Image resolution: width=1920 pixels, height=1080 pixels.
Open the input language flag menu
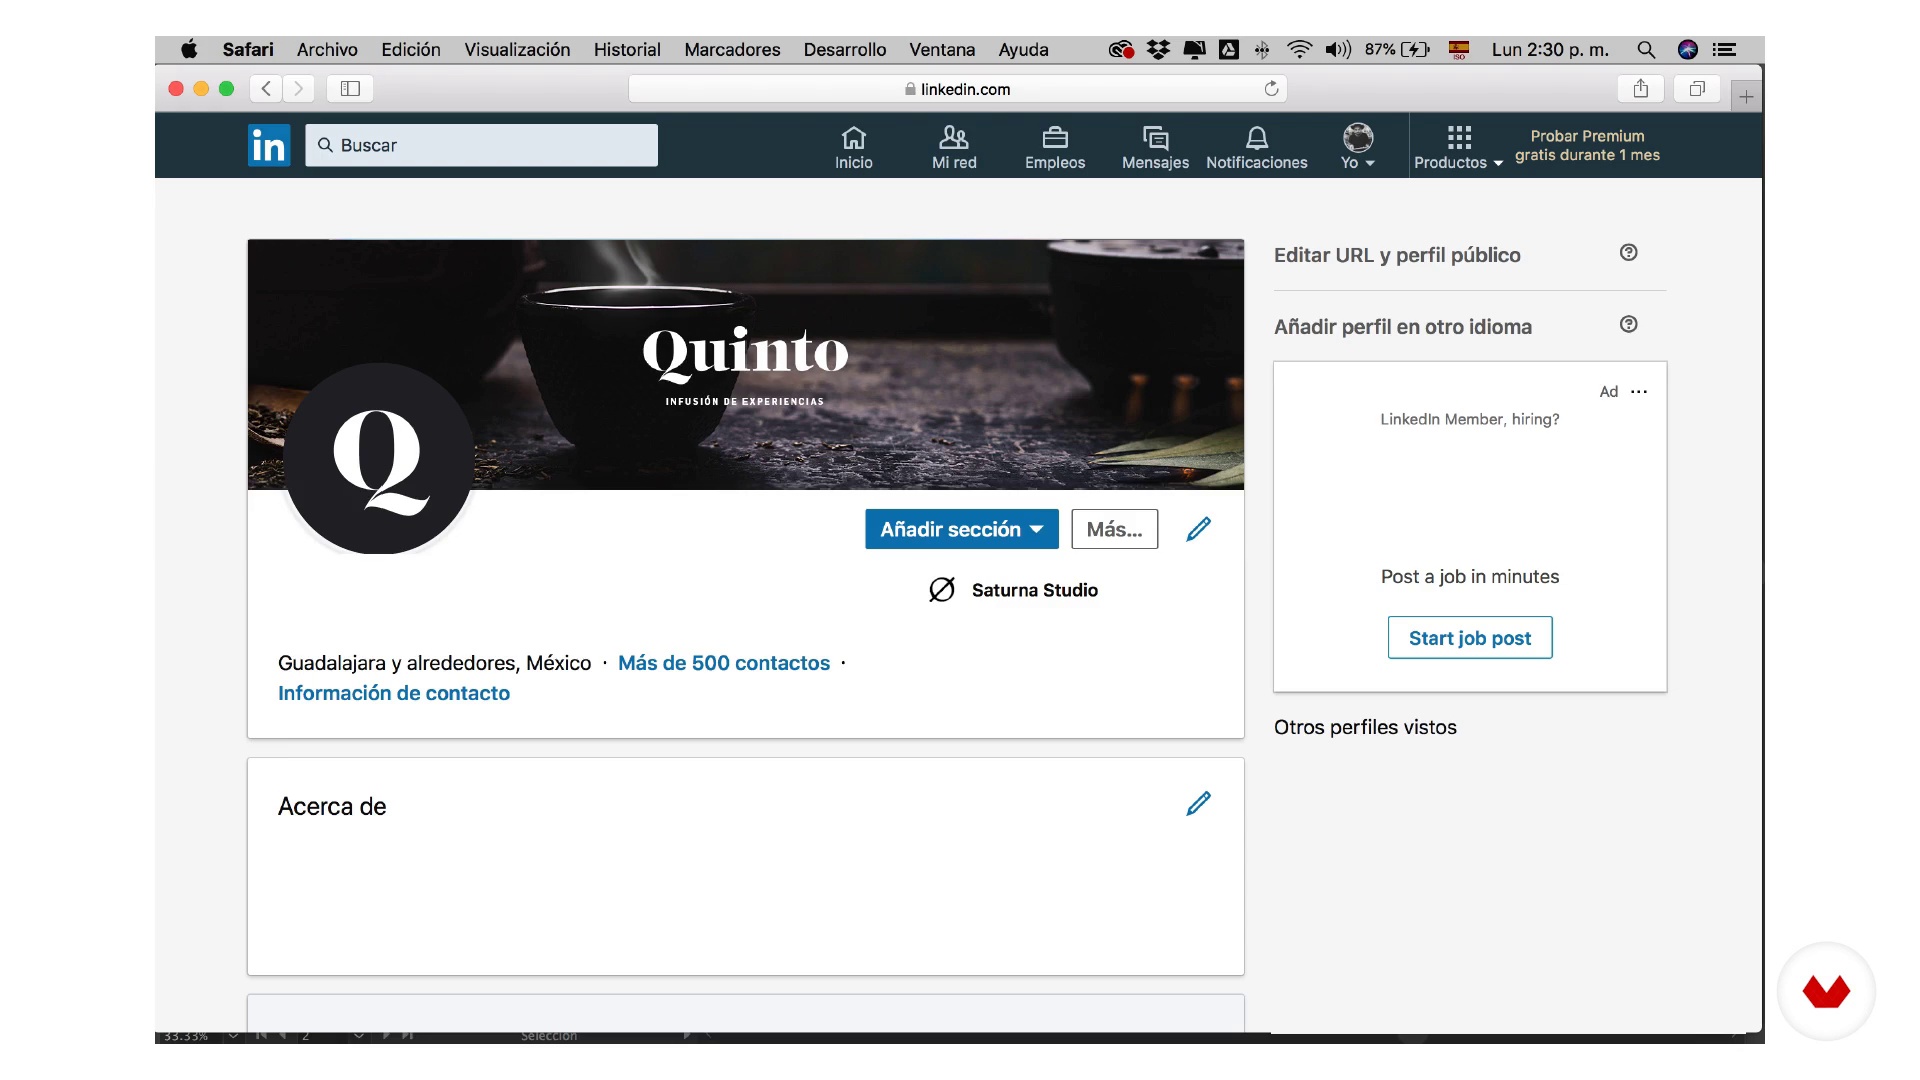point(1459,50)
